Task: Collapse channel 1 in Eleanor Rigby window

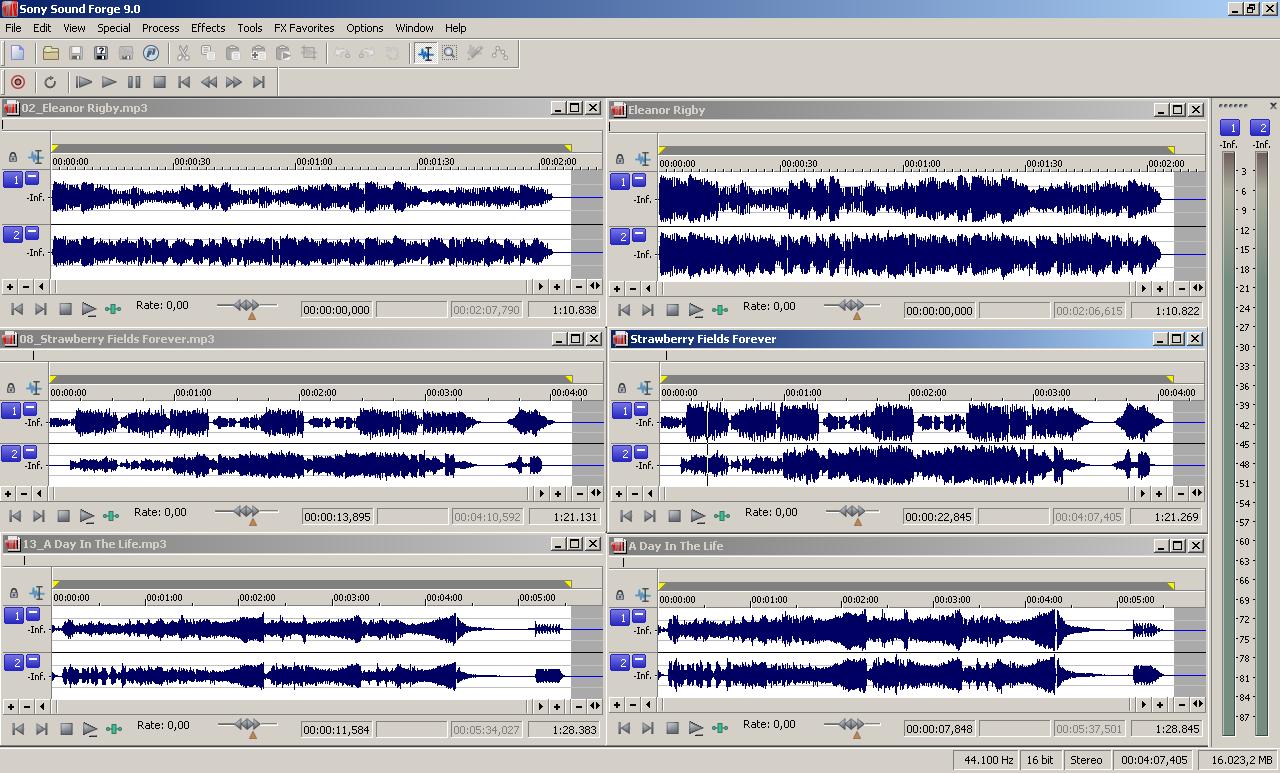Action: pos(639,180)
